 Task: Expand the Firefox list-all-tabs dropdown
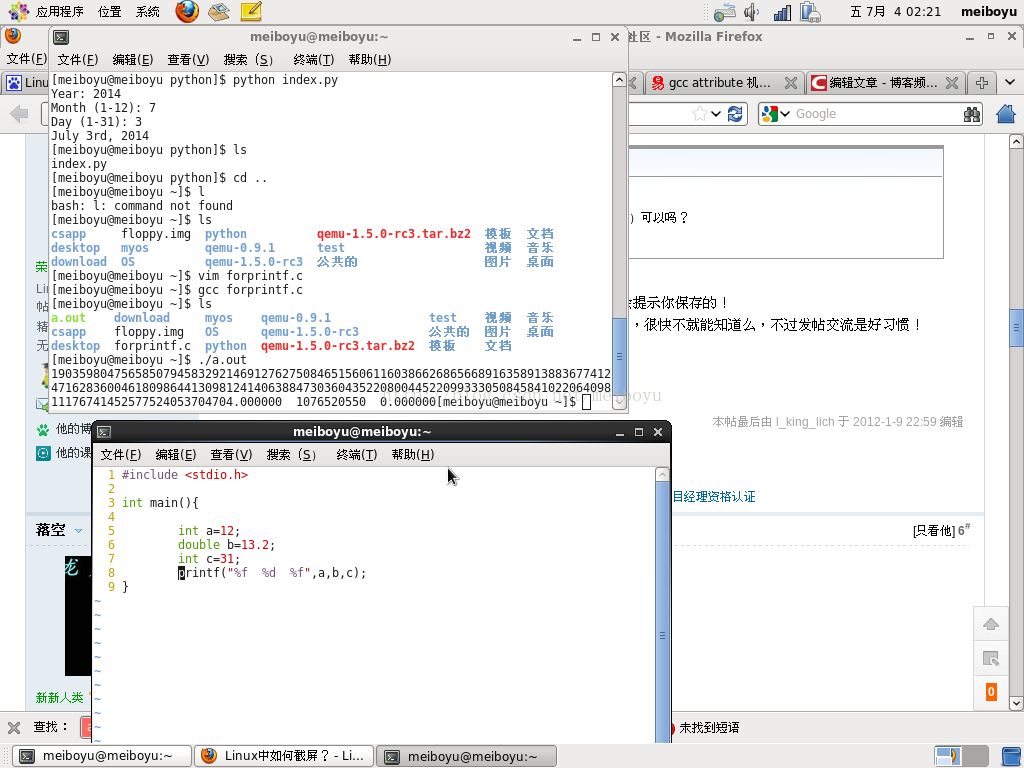pos(1010,83)
